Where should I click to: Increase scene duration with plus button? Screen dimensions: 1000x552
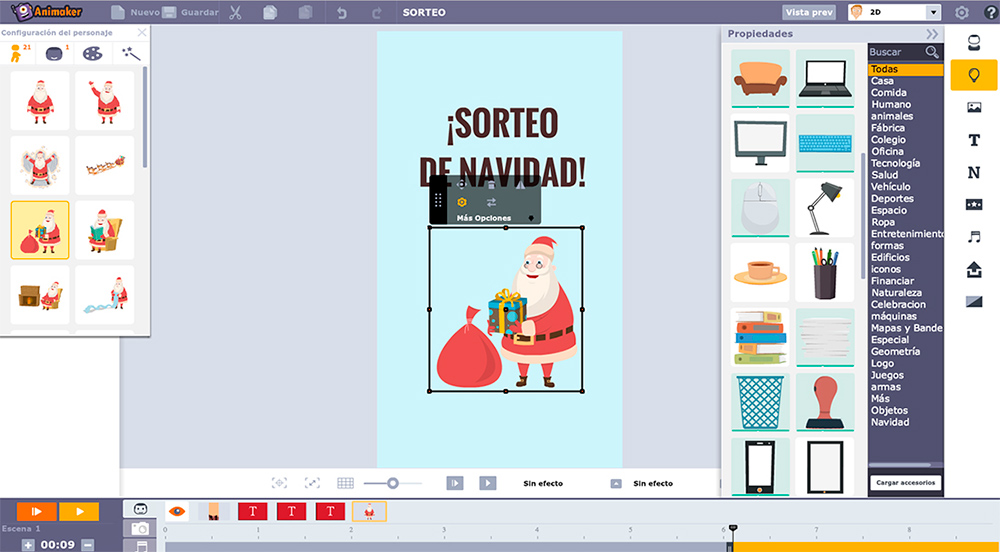[x=28, y=545]
